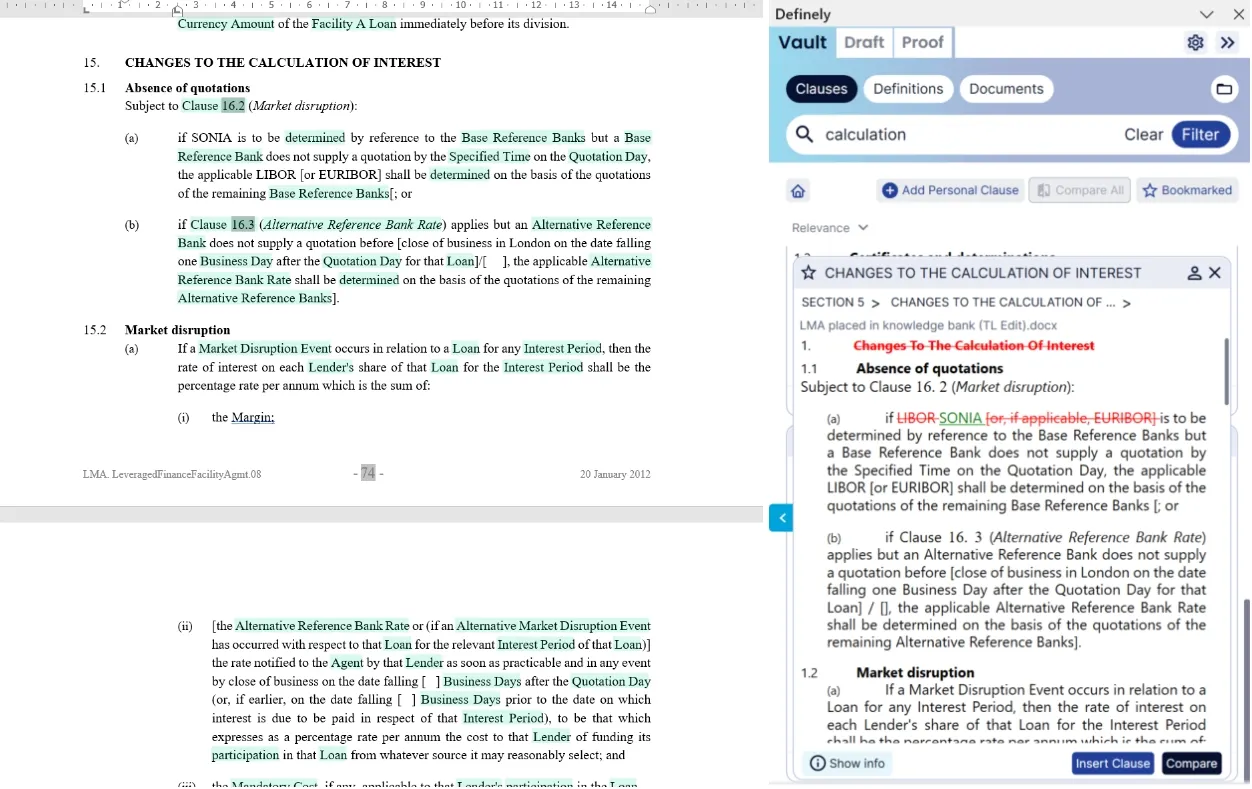The width and height of the screenshot is (1252, 789).
Task: Open the Proof tab
Action: (x=922, y=42)
